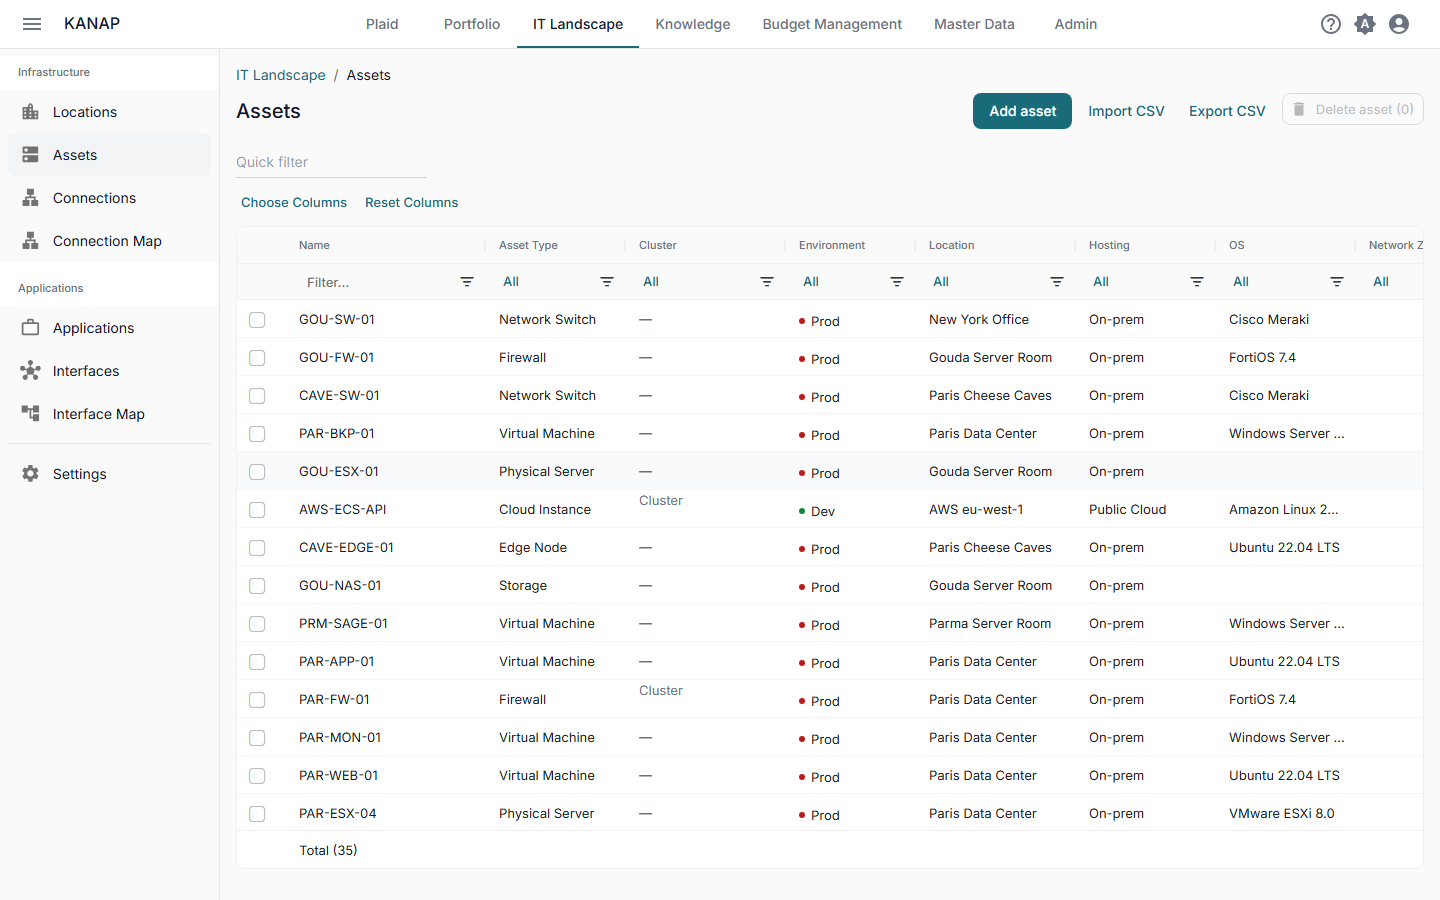This screenshot has height=900, width=1440.
Task: Click inside the Quick filter field
Action: [331, 162]
